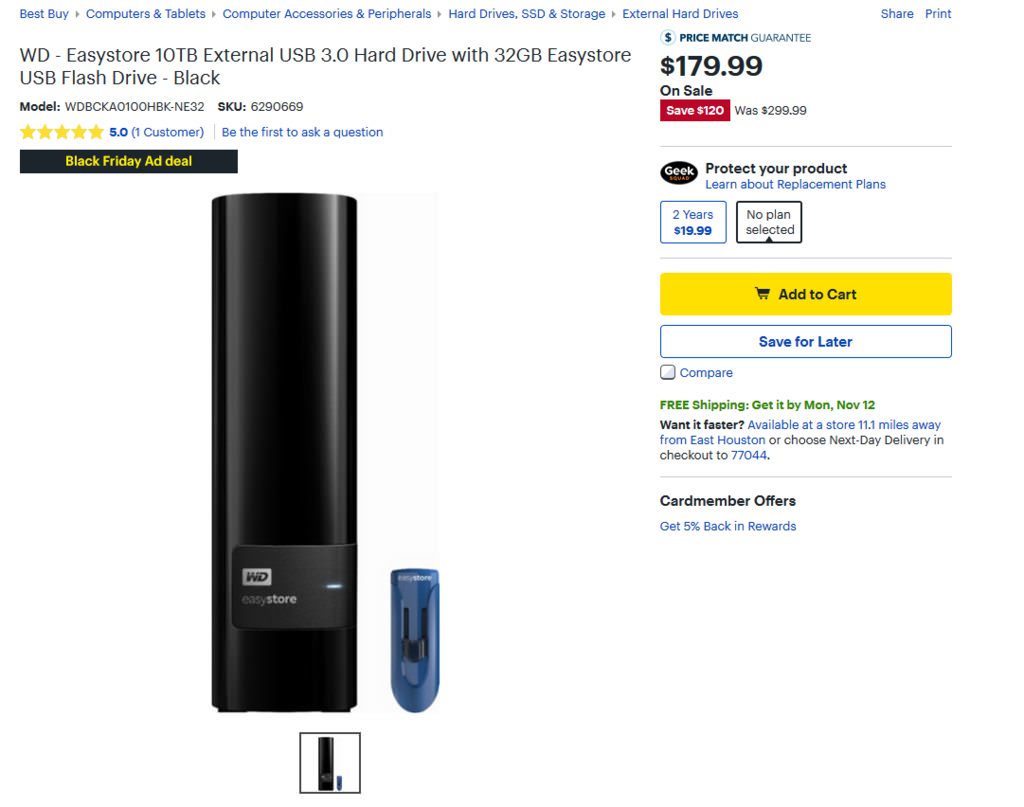Click the Geek Squad logo icon
Screen dimensions: 1024x807
tap(679, 173)
